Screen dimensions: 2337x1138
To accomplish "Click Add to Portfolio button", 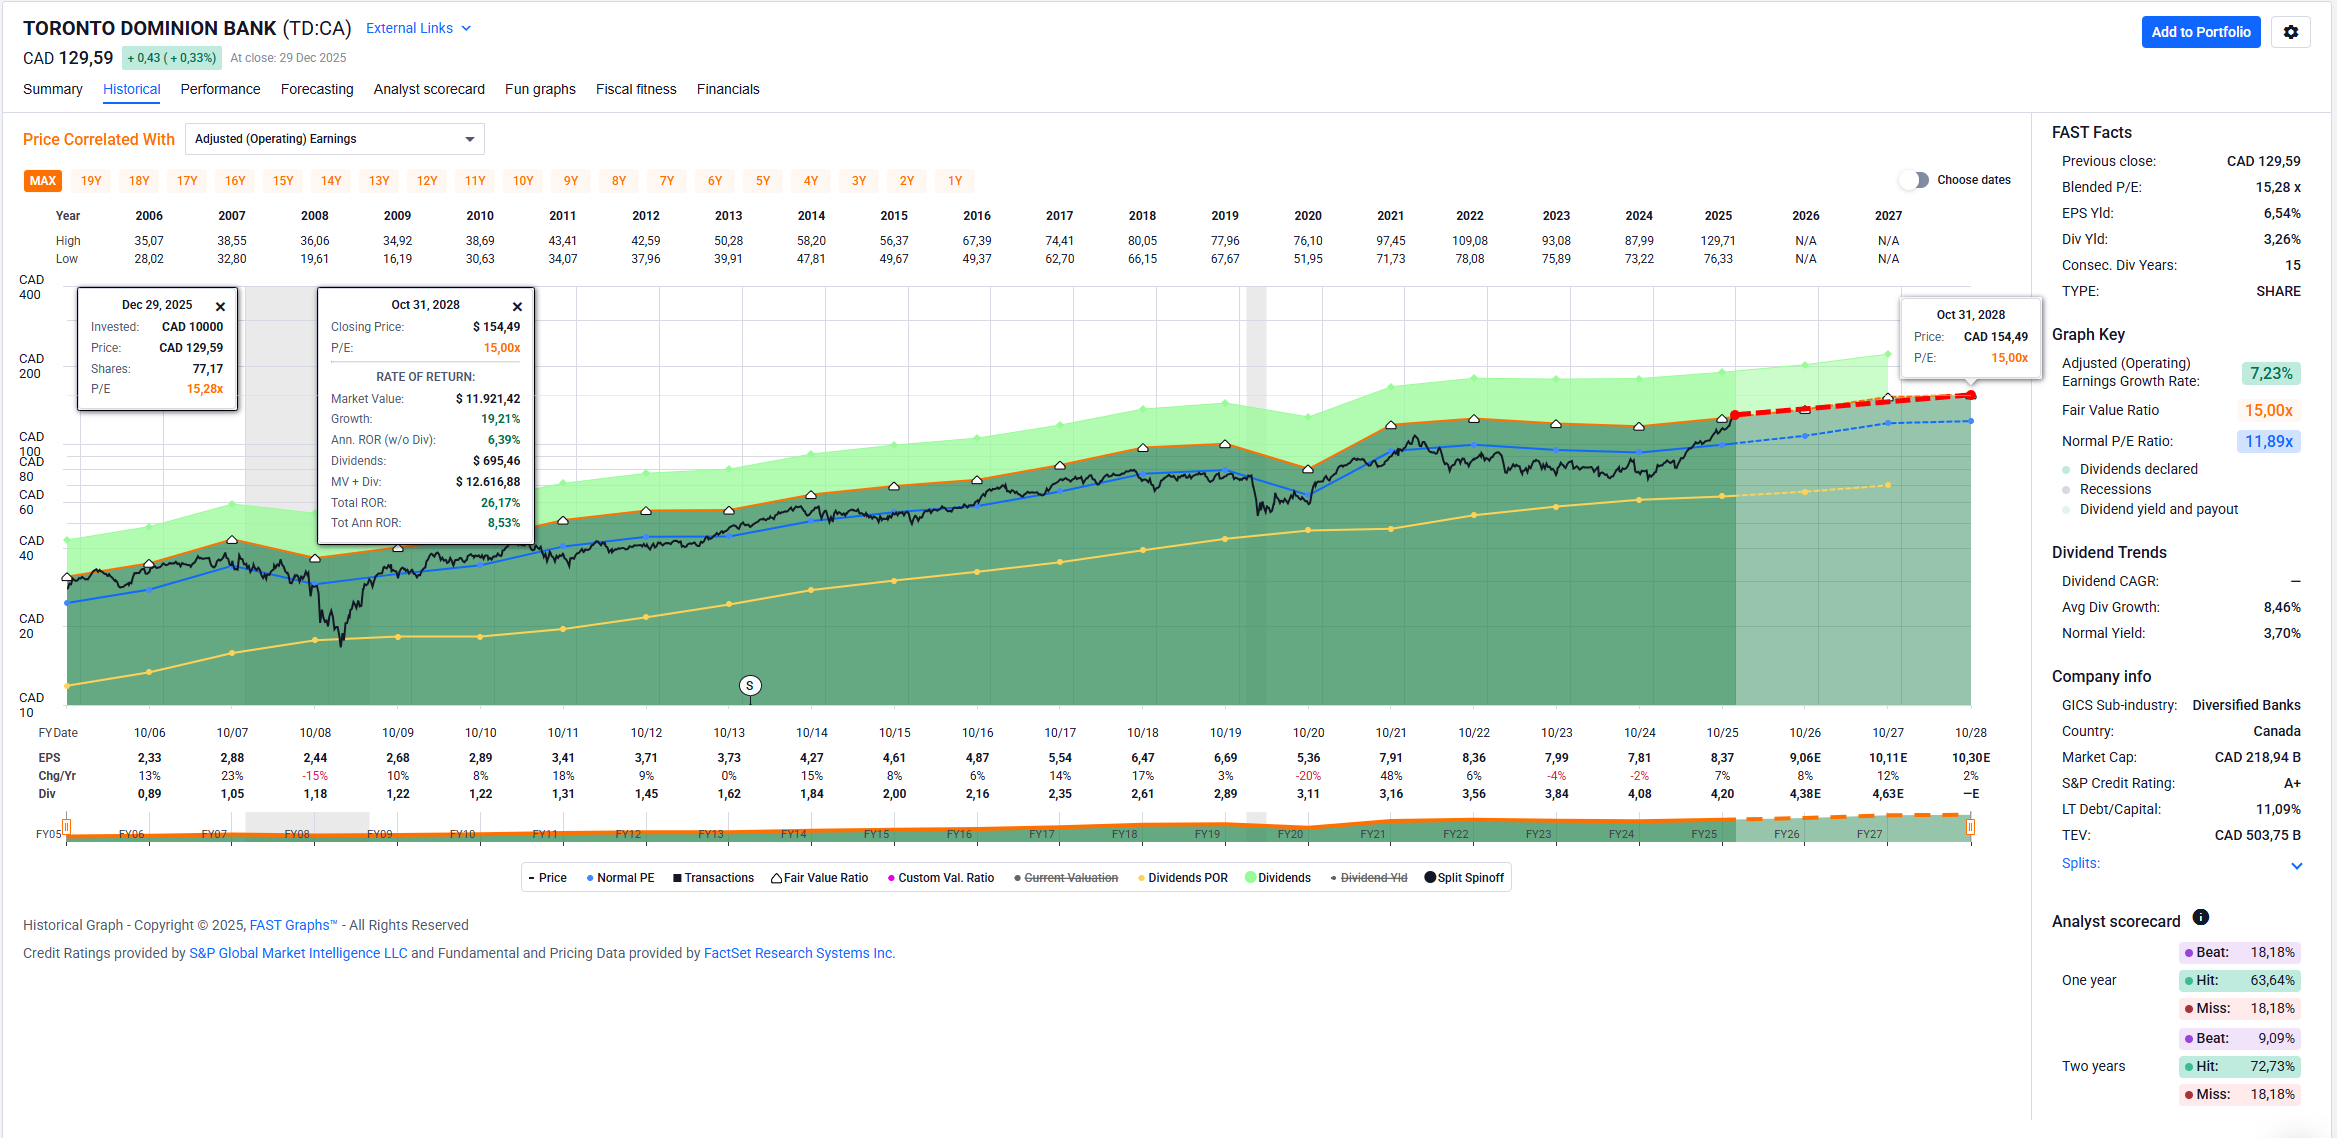I will pos(2200,32).
